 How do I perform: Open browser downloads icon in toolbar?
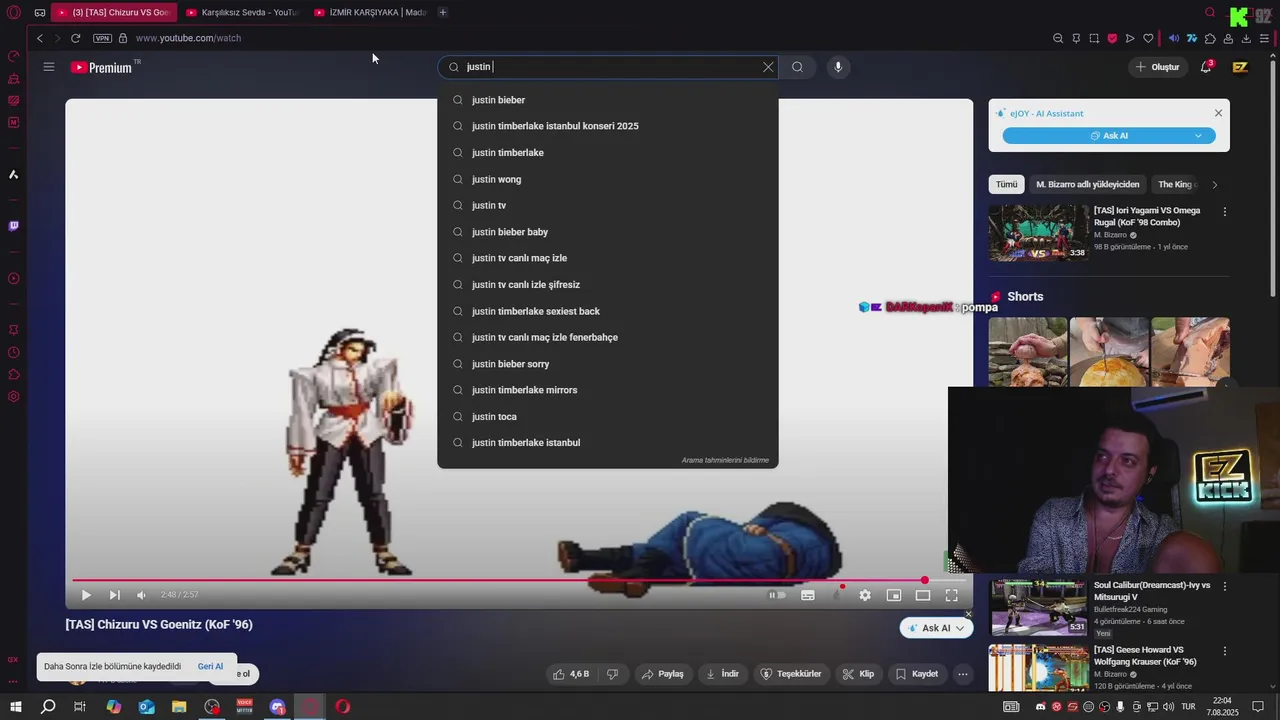pos(1246,38)
